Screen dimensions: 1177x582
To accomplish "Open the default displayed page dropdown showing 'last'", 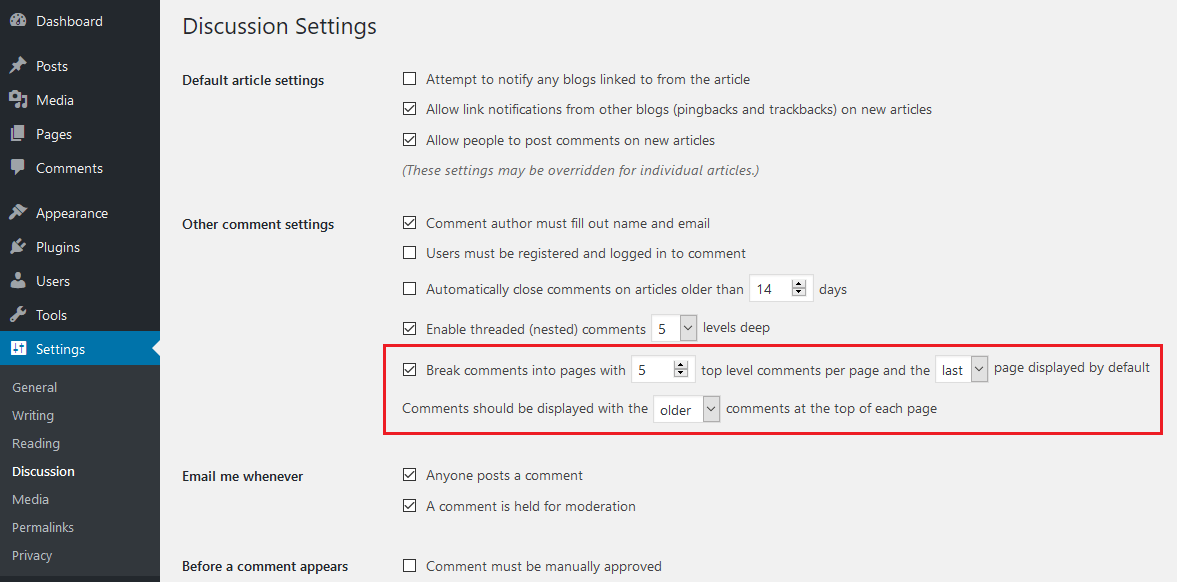I will [x=961, y=368].
